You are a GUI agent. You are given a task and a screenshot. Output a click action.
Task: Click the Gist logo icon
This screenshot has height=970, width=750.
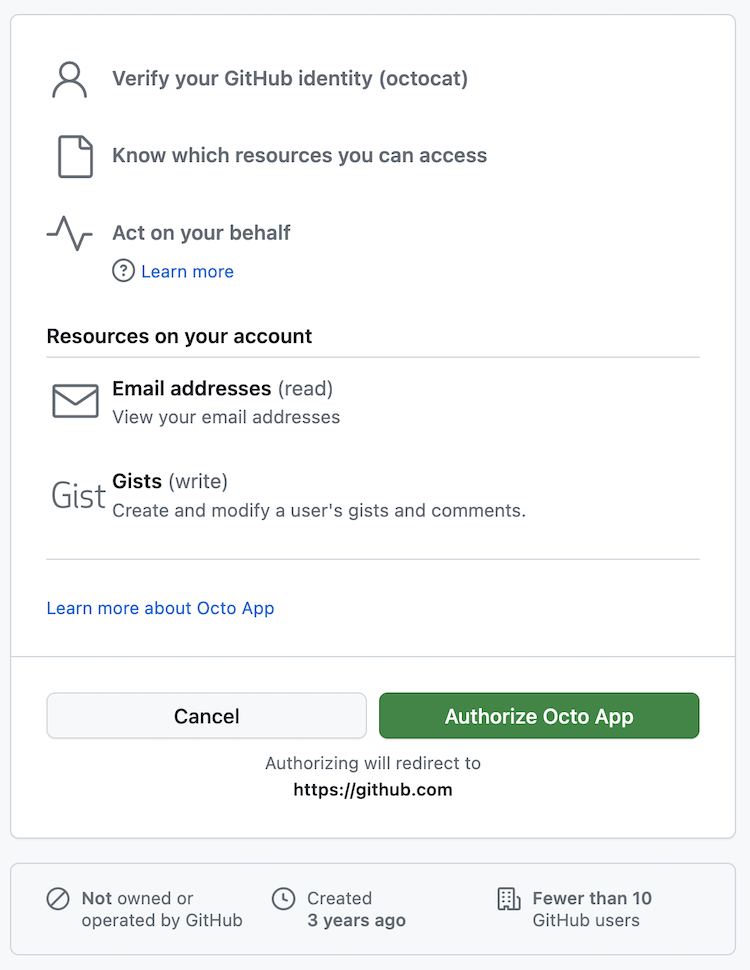[77, 494]
